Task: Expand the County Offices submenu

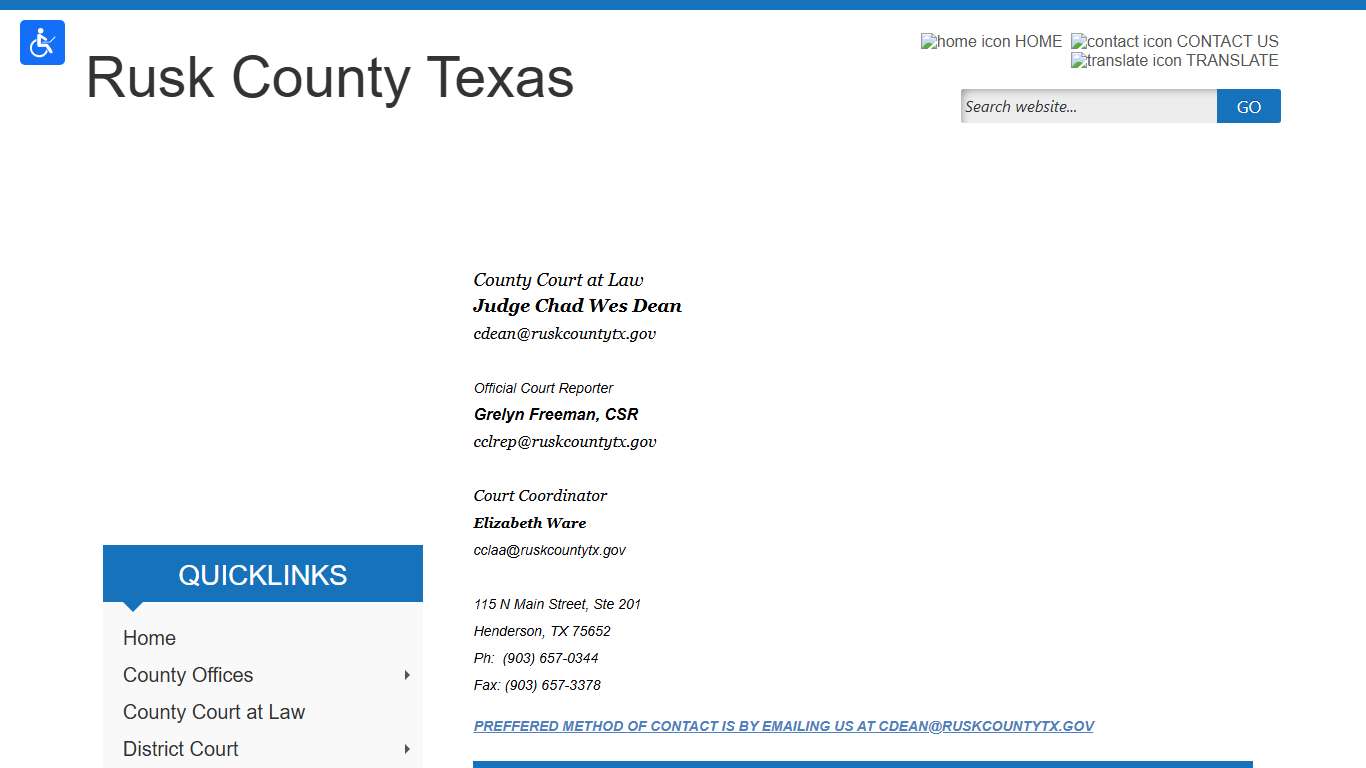Action: click(406, 675)
